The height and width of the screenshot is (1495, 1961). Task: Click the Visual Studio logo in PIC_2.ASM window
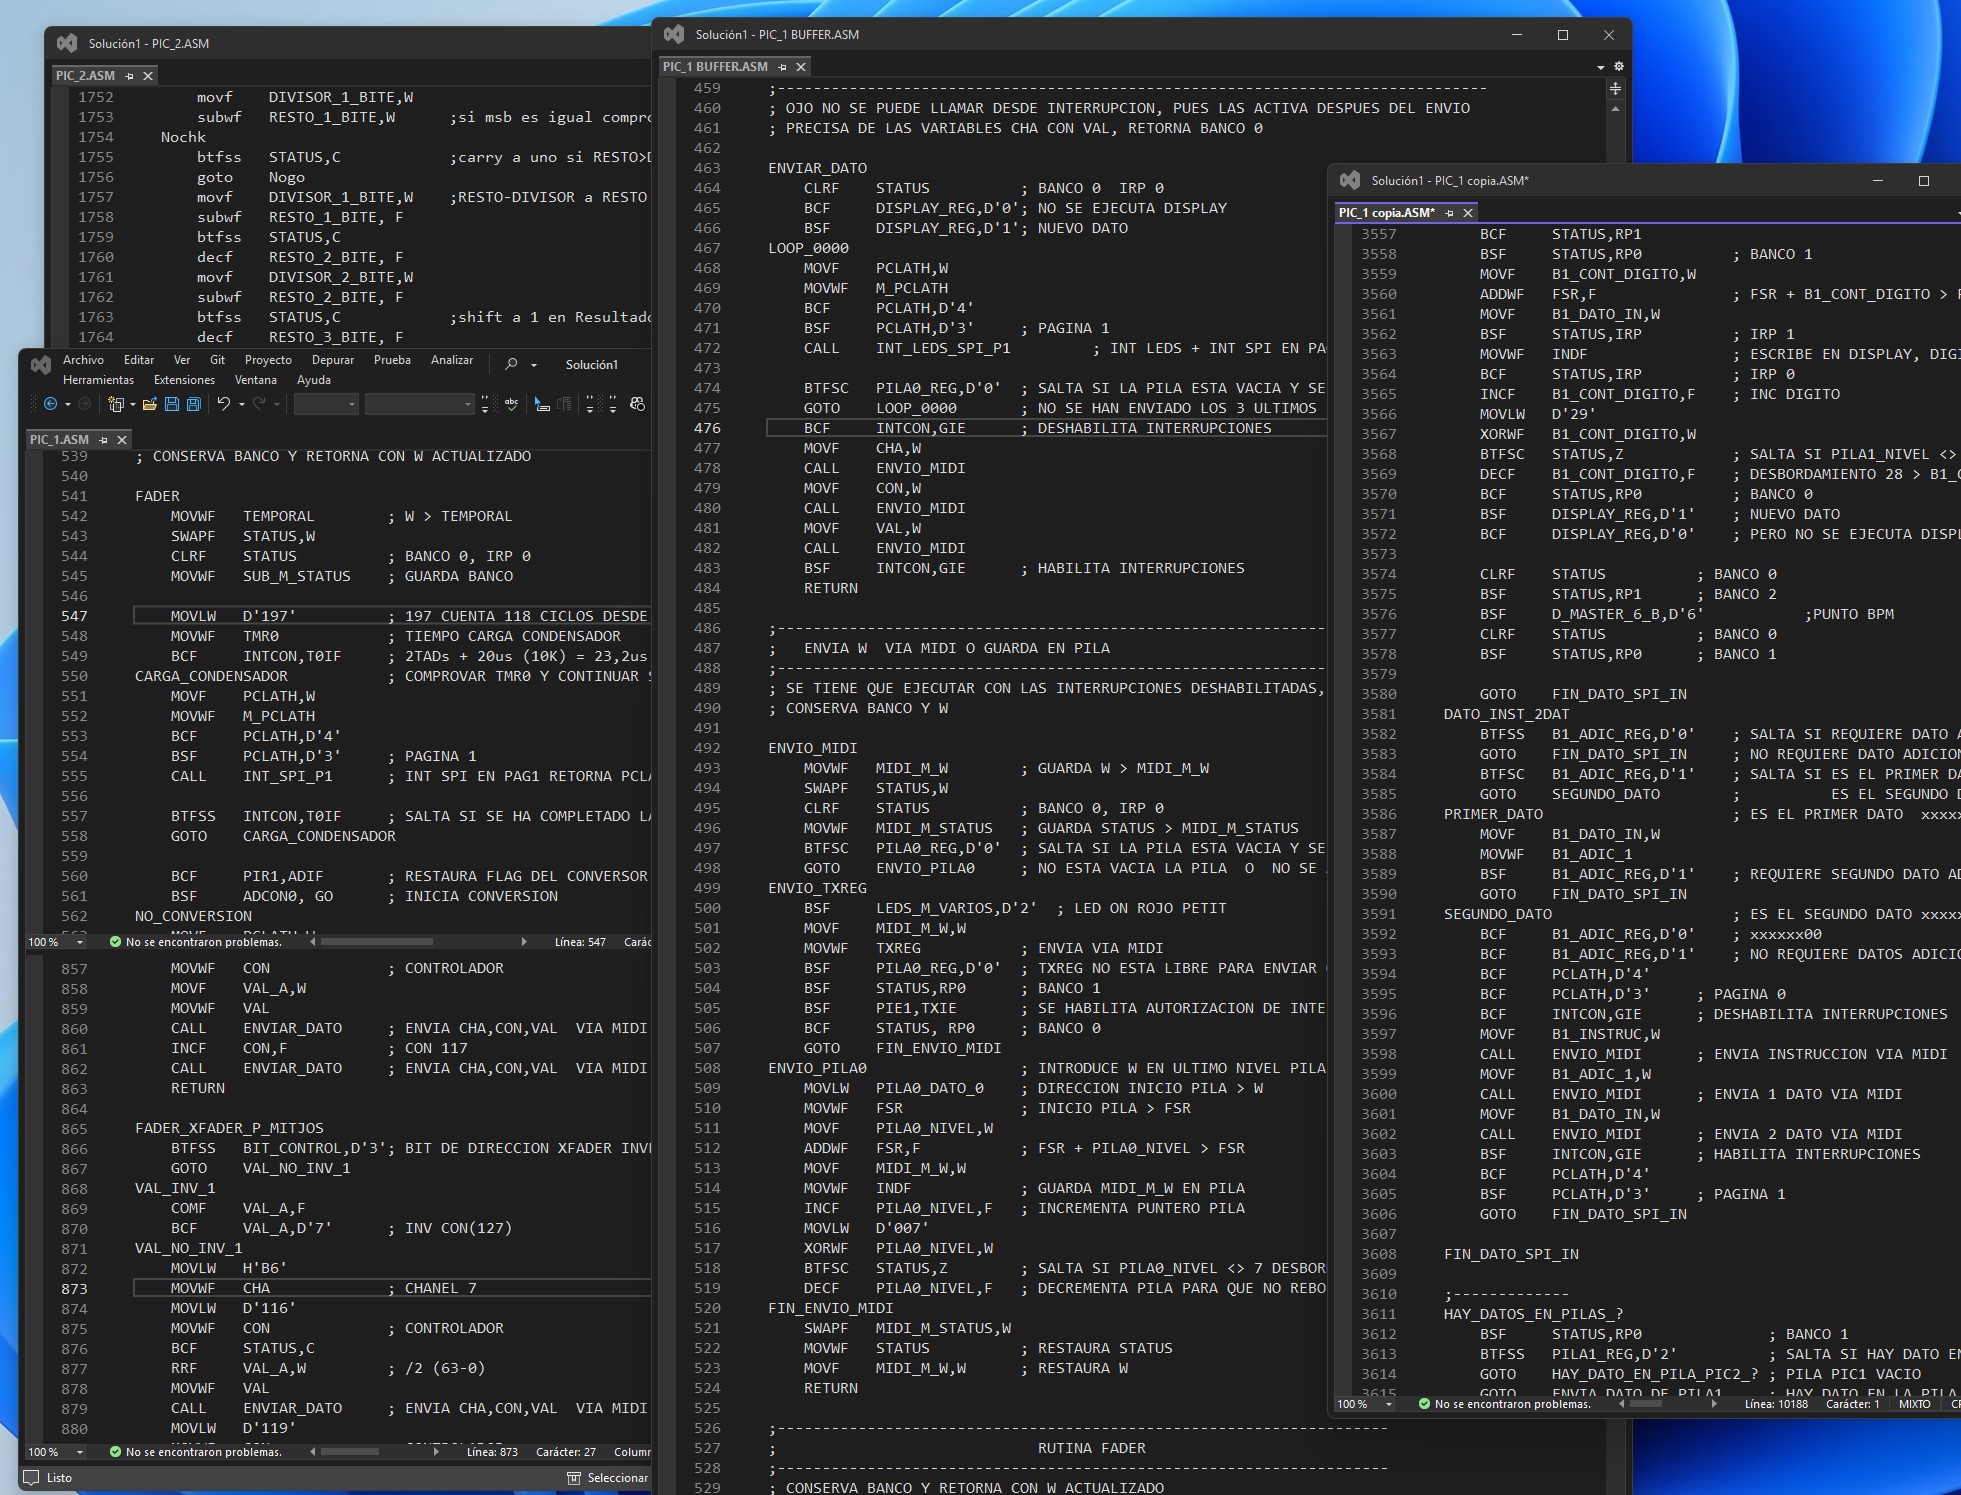coord(67,43)
